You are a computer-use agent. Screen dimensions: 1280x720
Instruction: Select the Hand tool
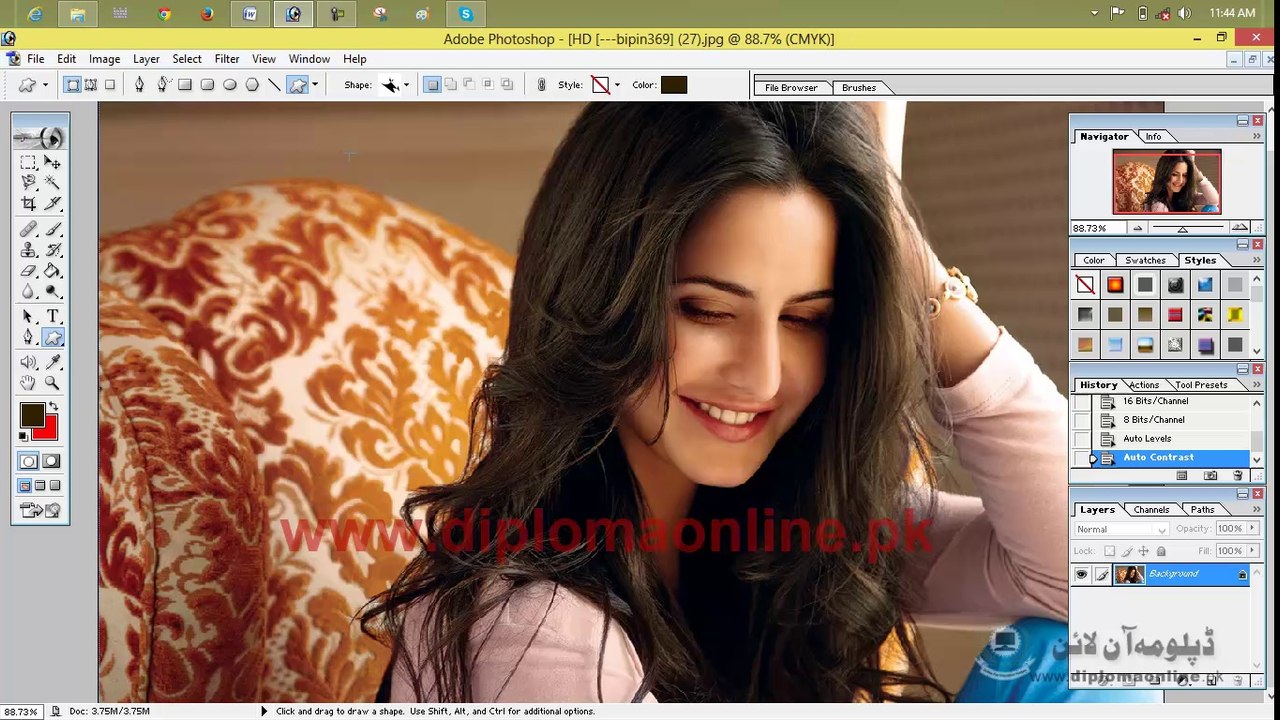tap(29, 383)
